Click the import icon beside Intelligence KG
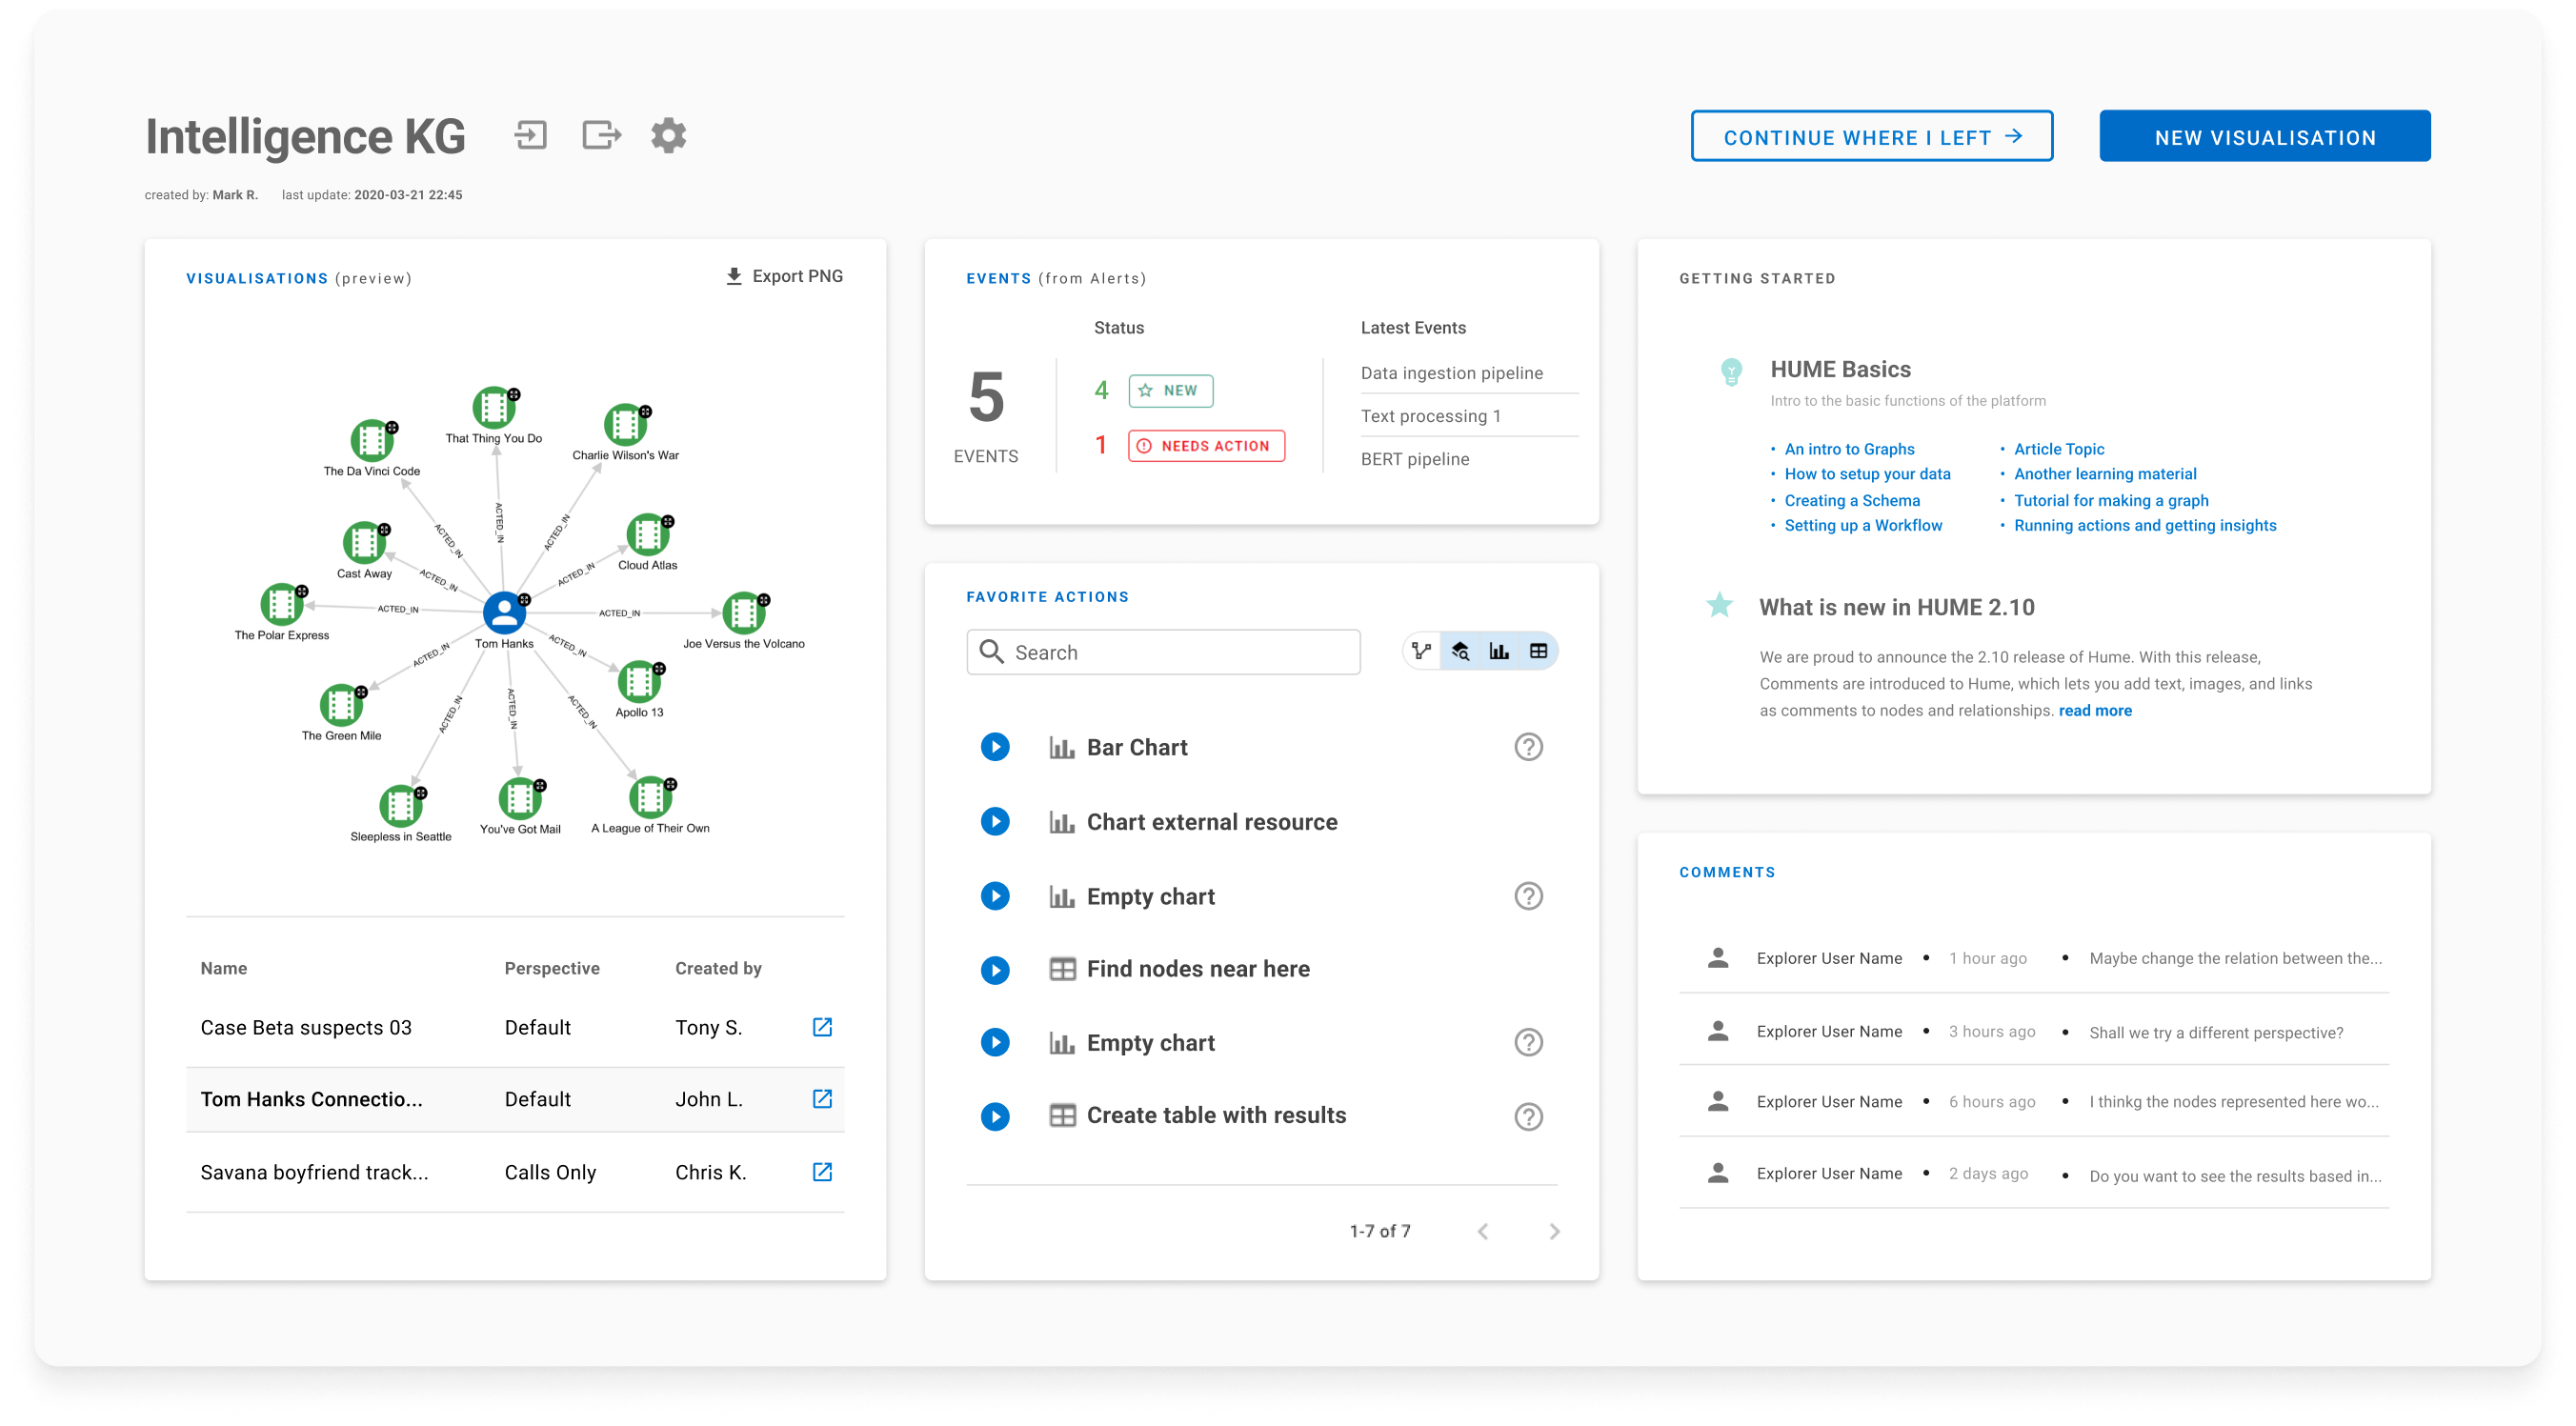This screenshot has height=1426, width=2576. click(x=531, y=135)
